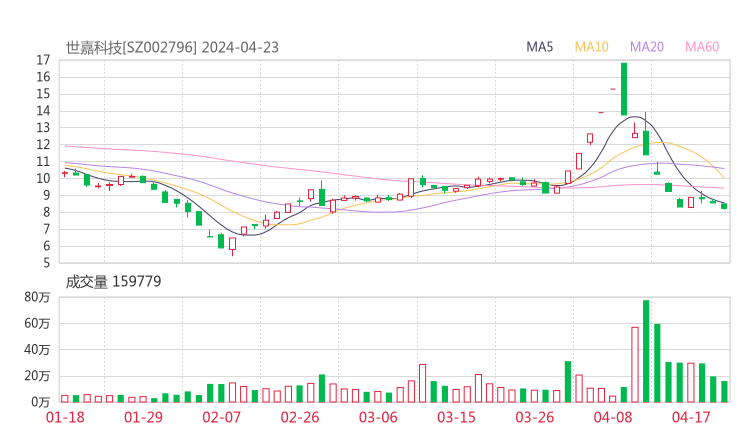Click the 11 price axis label

point(43,162)
